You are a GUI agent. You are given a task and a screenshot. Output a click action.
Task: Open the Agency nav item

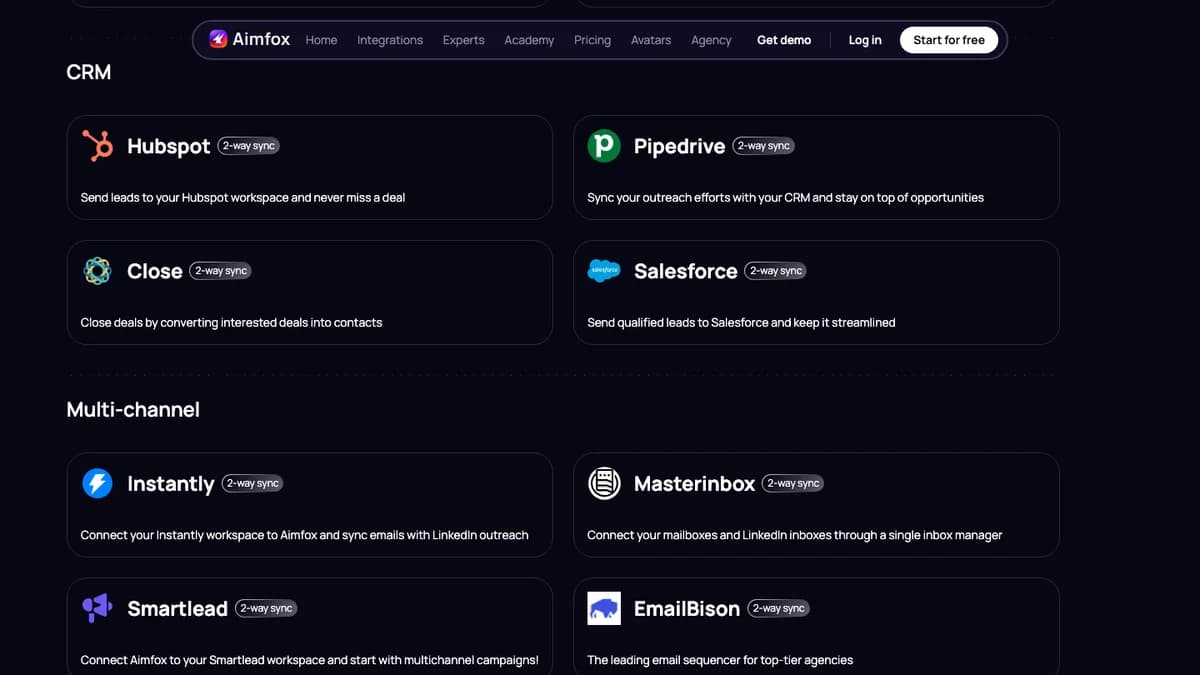711,40
